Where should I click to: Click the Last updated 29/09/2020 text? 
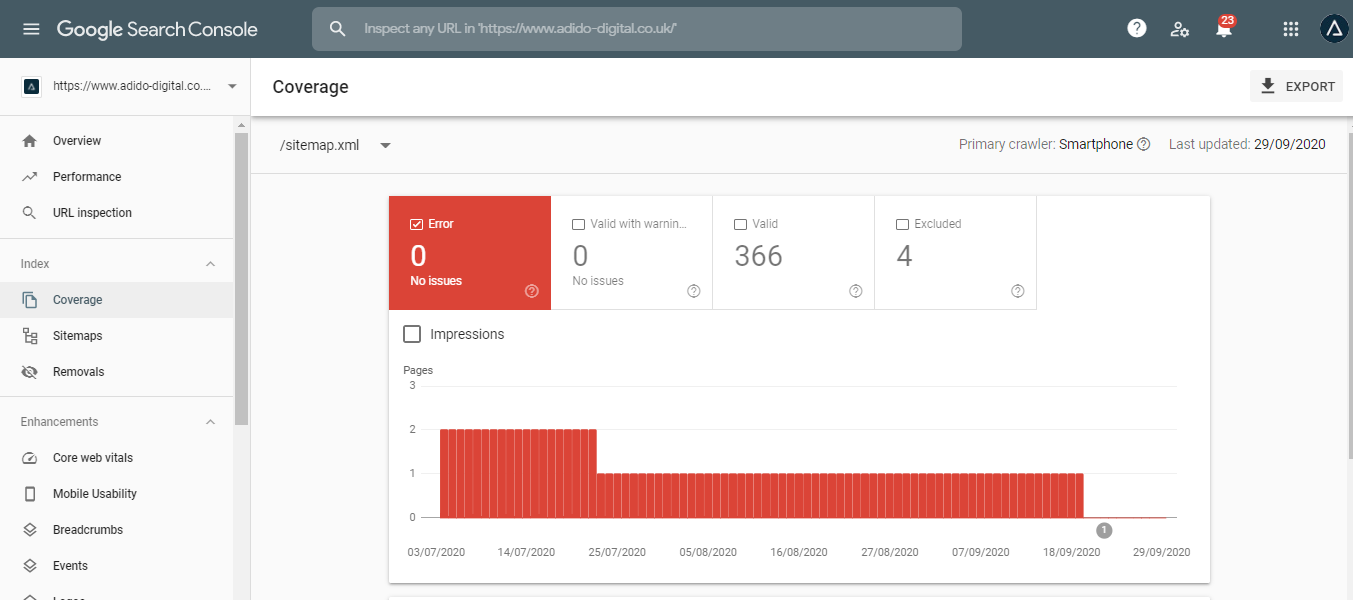point(1247,144)
